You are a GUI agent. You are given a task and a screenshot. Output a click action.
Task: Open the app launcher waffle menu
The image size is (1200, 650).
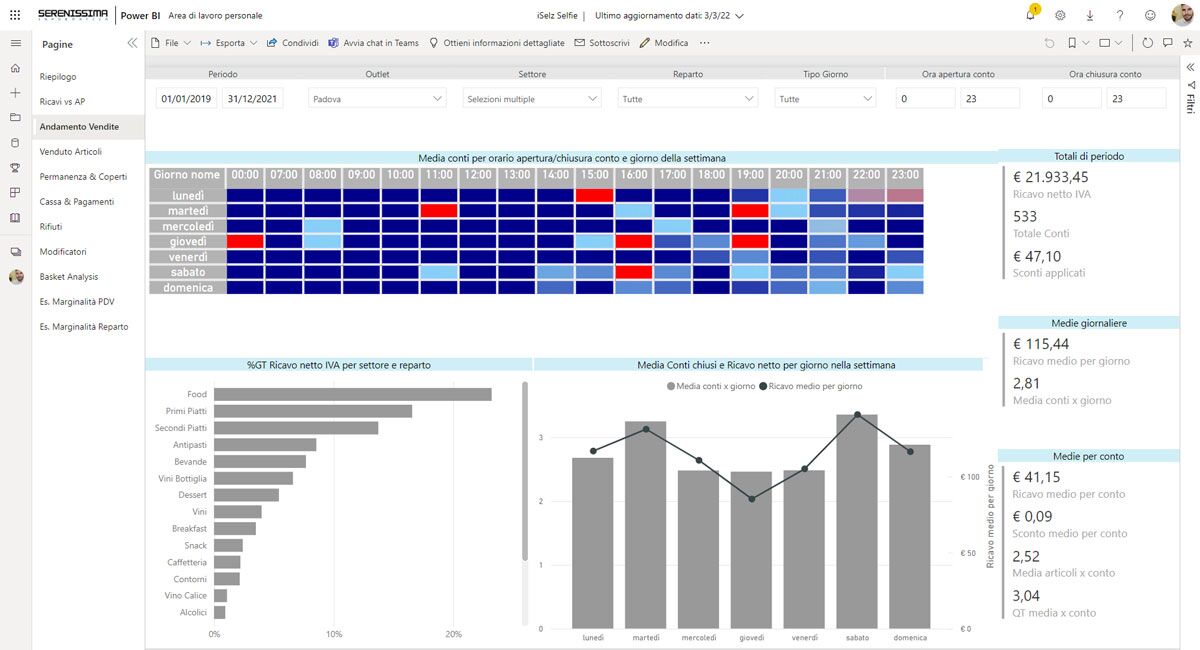click(x=15, y=16)
